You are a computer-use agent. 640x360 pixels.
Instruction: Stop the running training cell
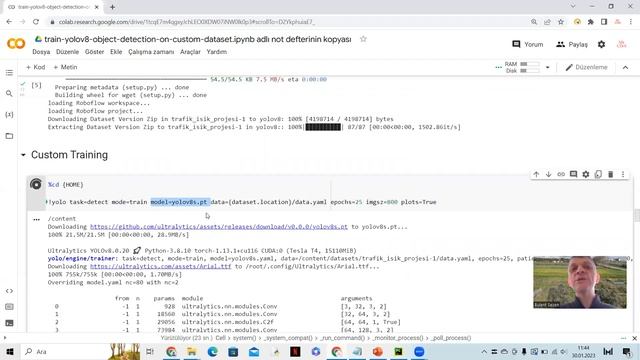pyautogui.click(x=36, y=184)
